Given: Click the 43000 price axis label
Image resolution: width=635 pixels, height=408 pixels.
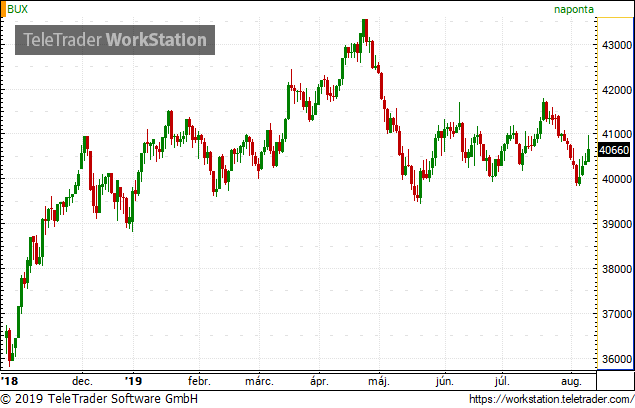Looking at the screenshot, I should 617,45.
